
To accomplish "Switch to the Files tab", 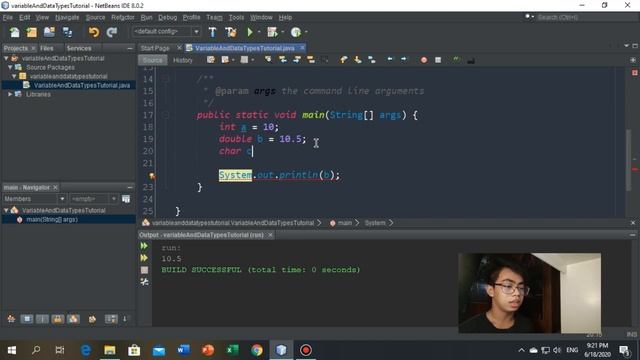I will (47, 48).
